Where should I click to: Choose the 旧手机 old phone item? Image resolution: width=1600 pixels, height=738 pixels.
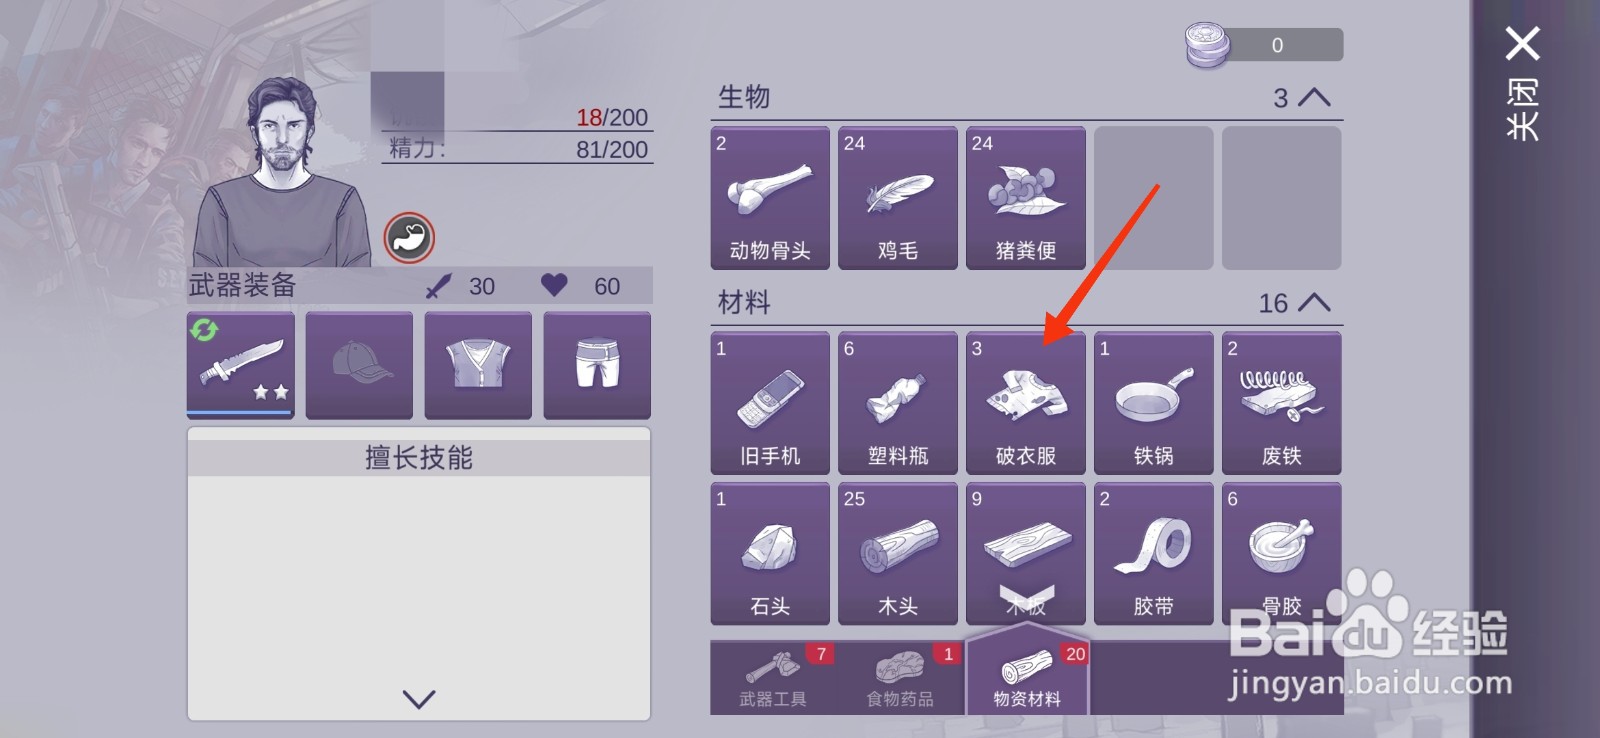pos(770,403)
